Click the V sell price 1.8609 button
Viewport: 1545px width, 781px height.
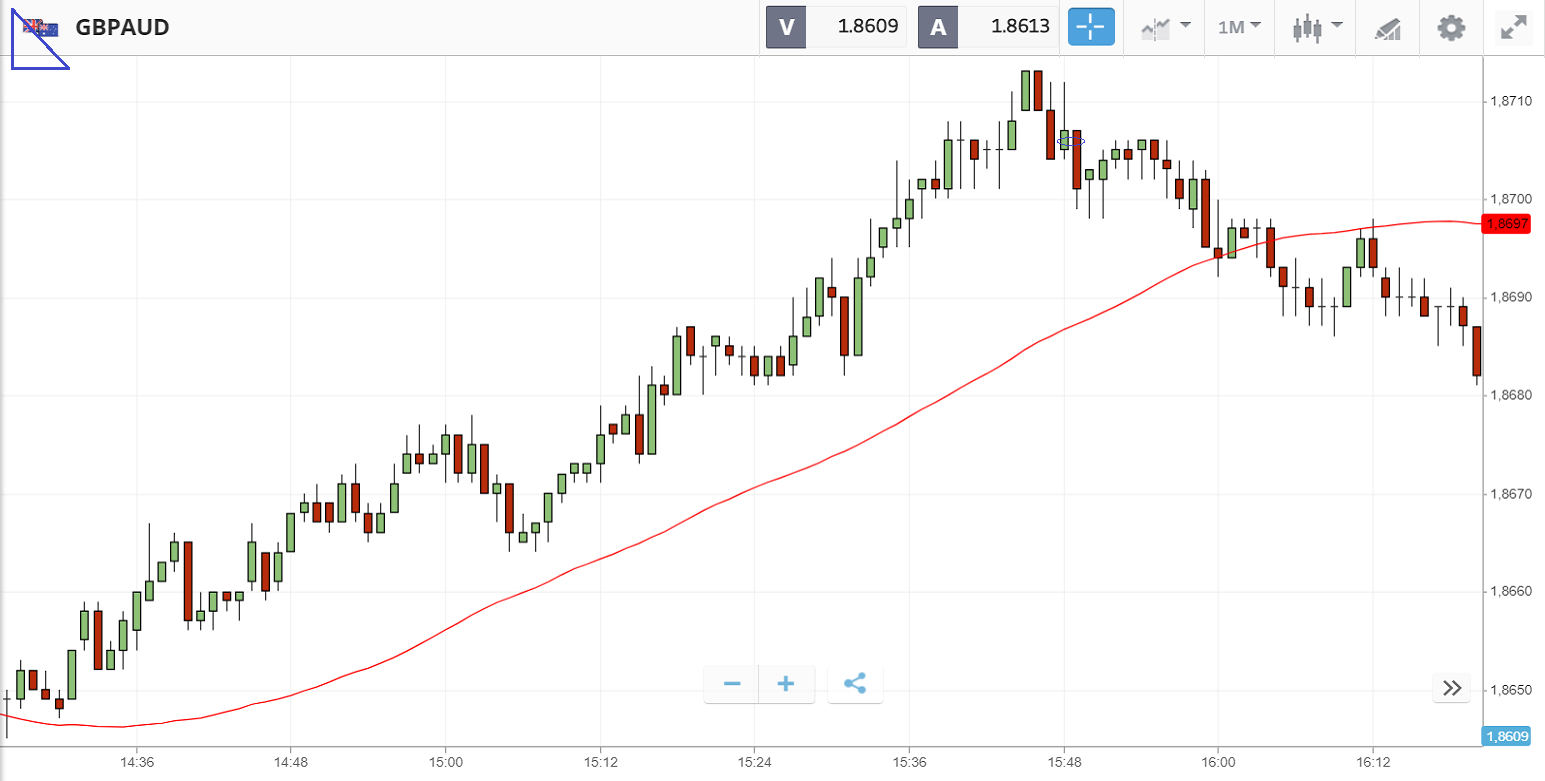[836, 27]
